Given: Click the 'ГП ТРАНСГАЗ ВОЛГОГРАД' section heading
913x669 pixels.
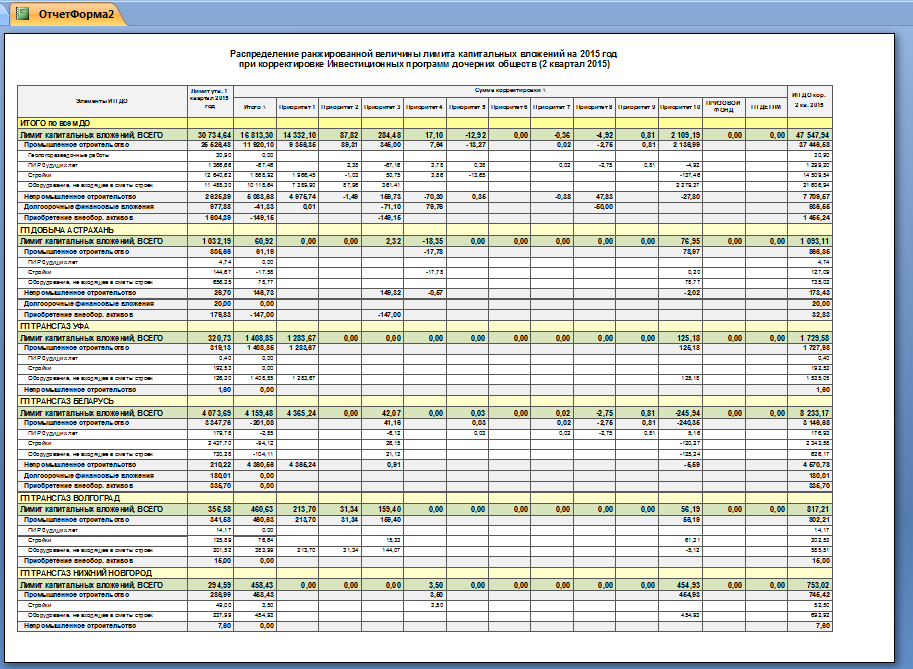Looking at the screenshot, I should click(x=70, y=498).
